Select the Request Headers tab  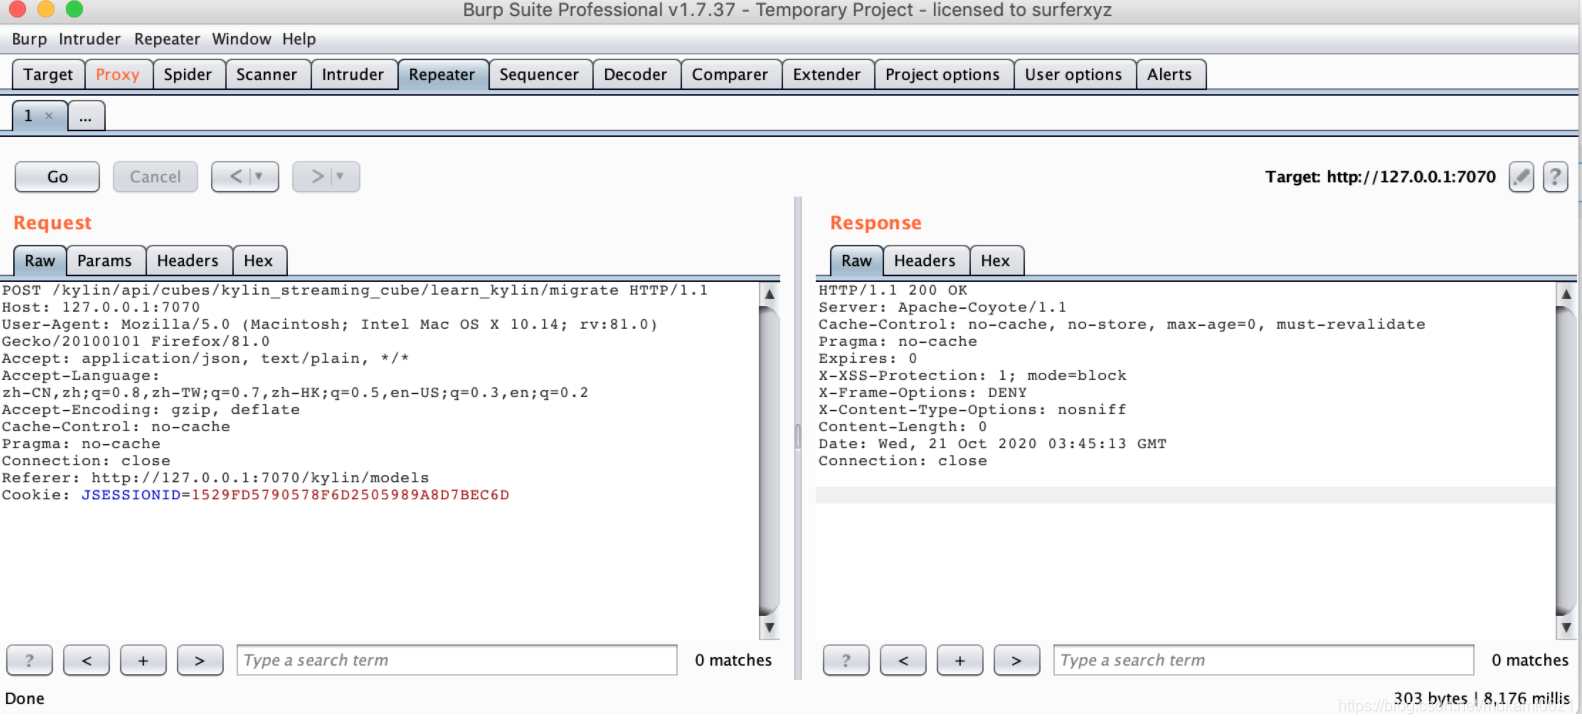tap(188, 261)
